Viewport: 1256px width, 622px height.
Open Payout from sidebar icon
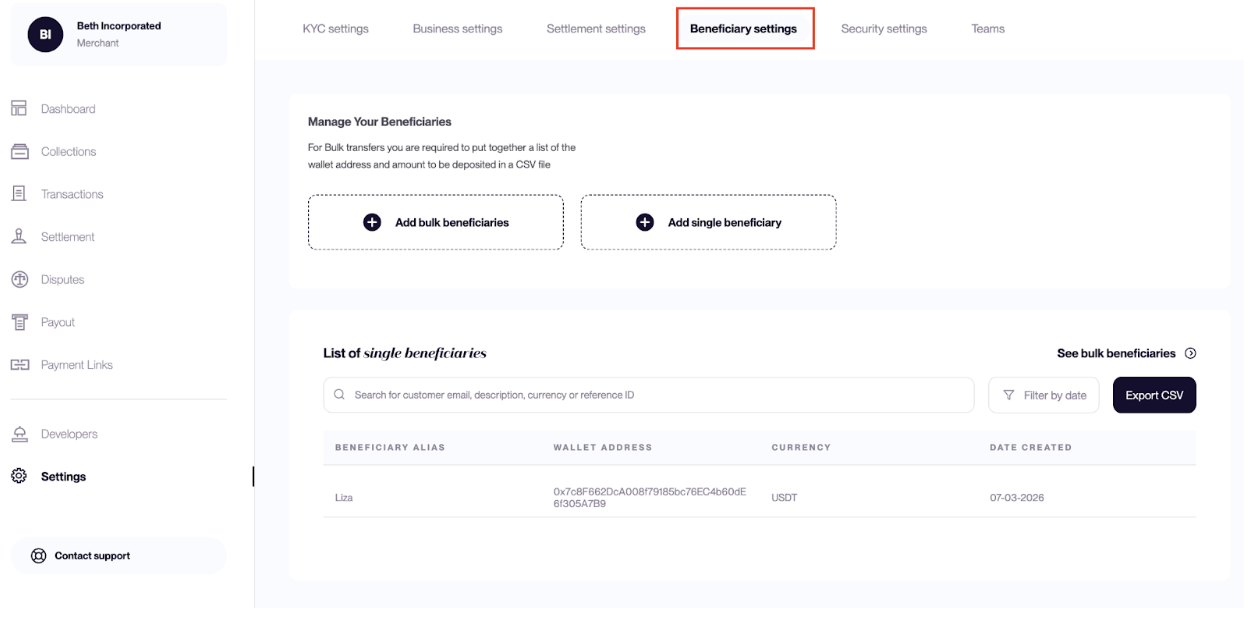(19, 322)
